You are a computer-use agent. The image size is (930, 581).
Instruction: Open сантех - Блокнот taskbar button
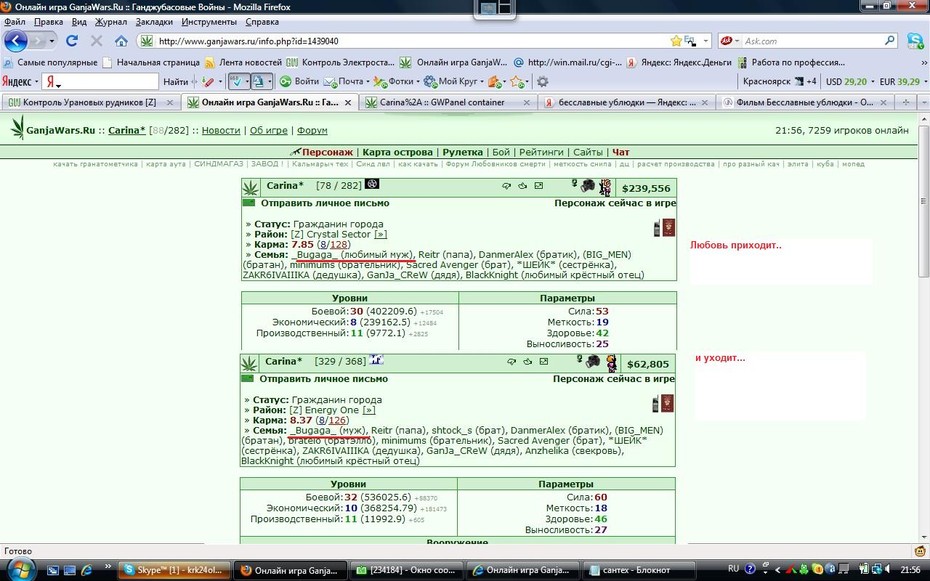coord(638,570)
